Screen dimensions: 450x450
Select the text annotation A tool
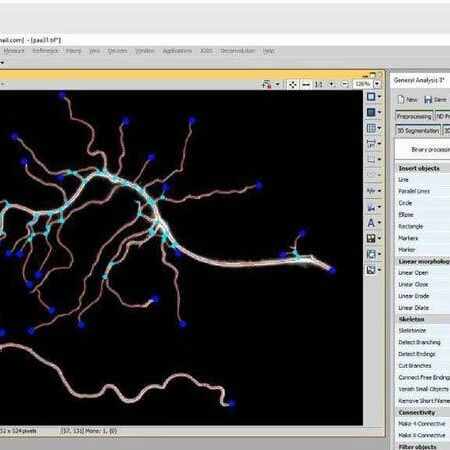pos(371,223)
